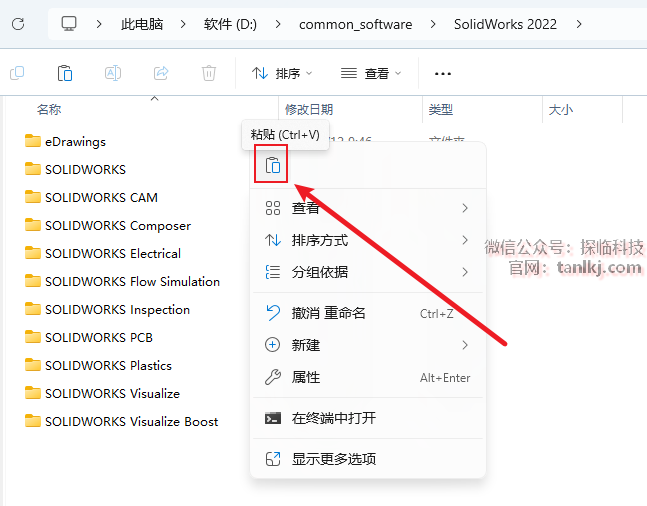Open 新建 submenu in context menu
The width and height of the screenshot is (647, 506).
pyautogui.click(x=368, y=345)
